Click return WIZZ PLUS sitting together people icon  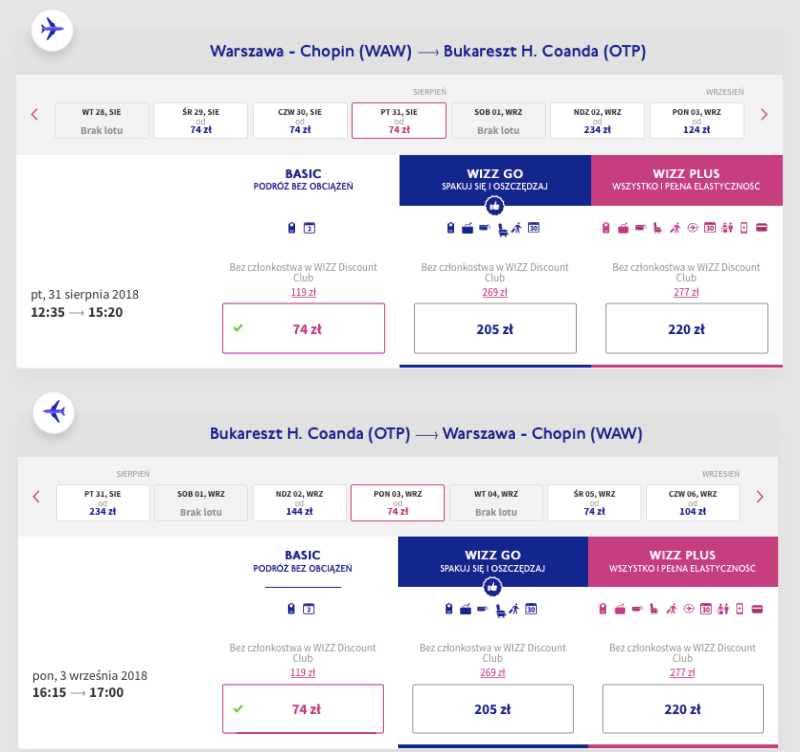click(x=723, y=609)
